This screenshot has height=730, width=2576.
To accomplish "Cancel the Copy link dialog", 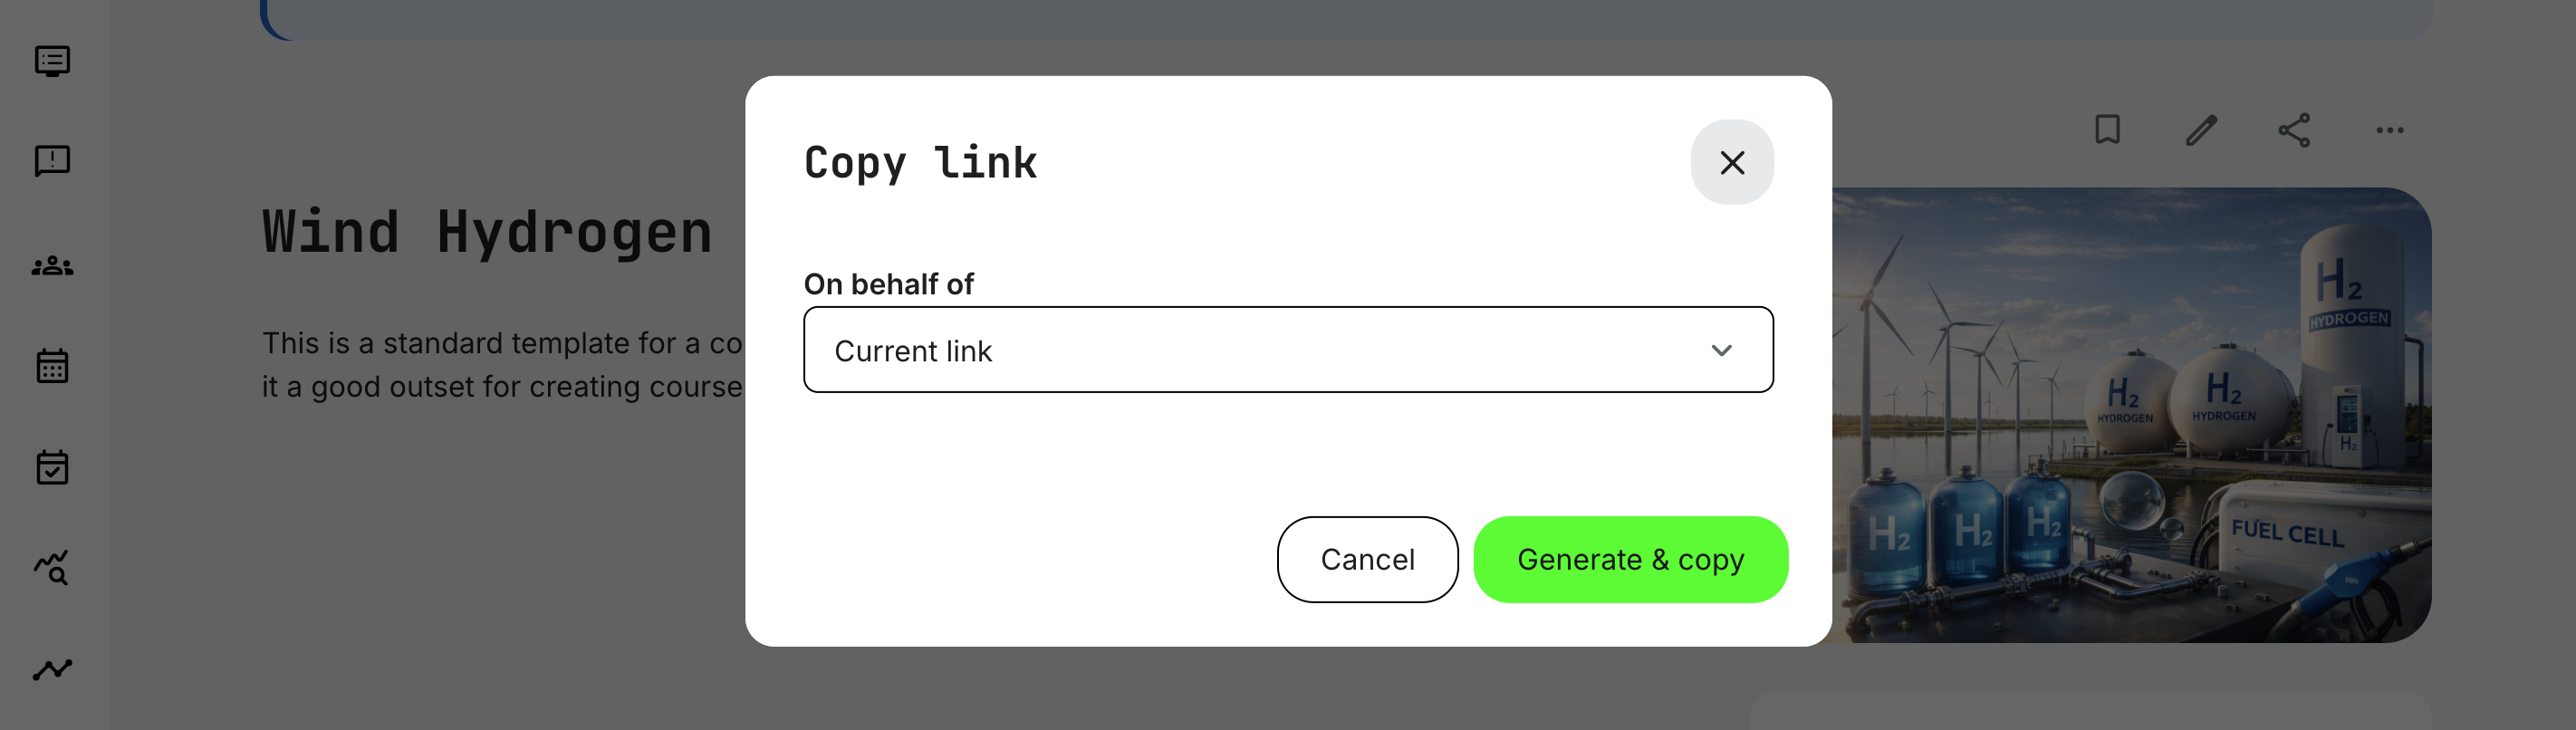I will click(x=1367, y=559).
